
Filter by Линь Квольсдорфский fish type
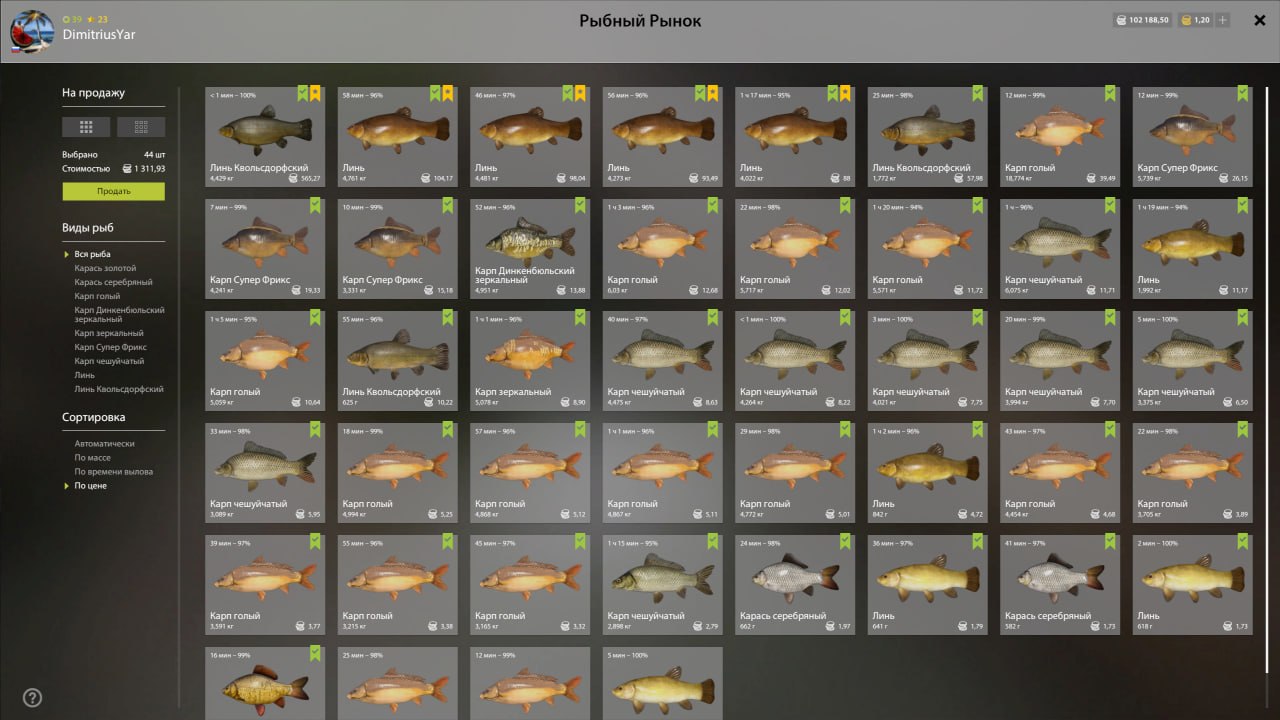(x=118, y=389)
